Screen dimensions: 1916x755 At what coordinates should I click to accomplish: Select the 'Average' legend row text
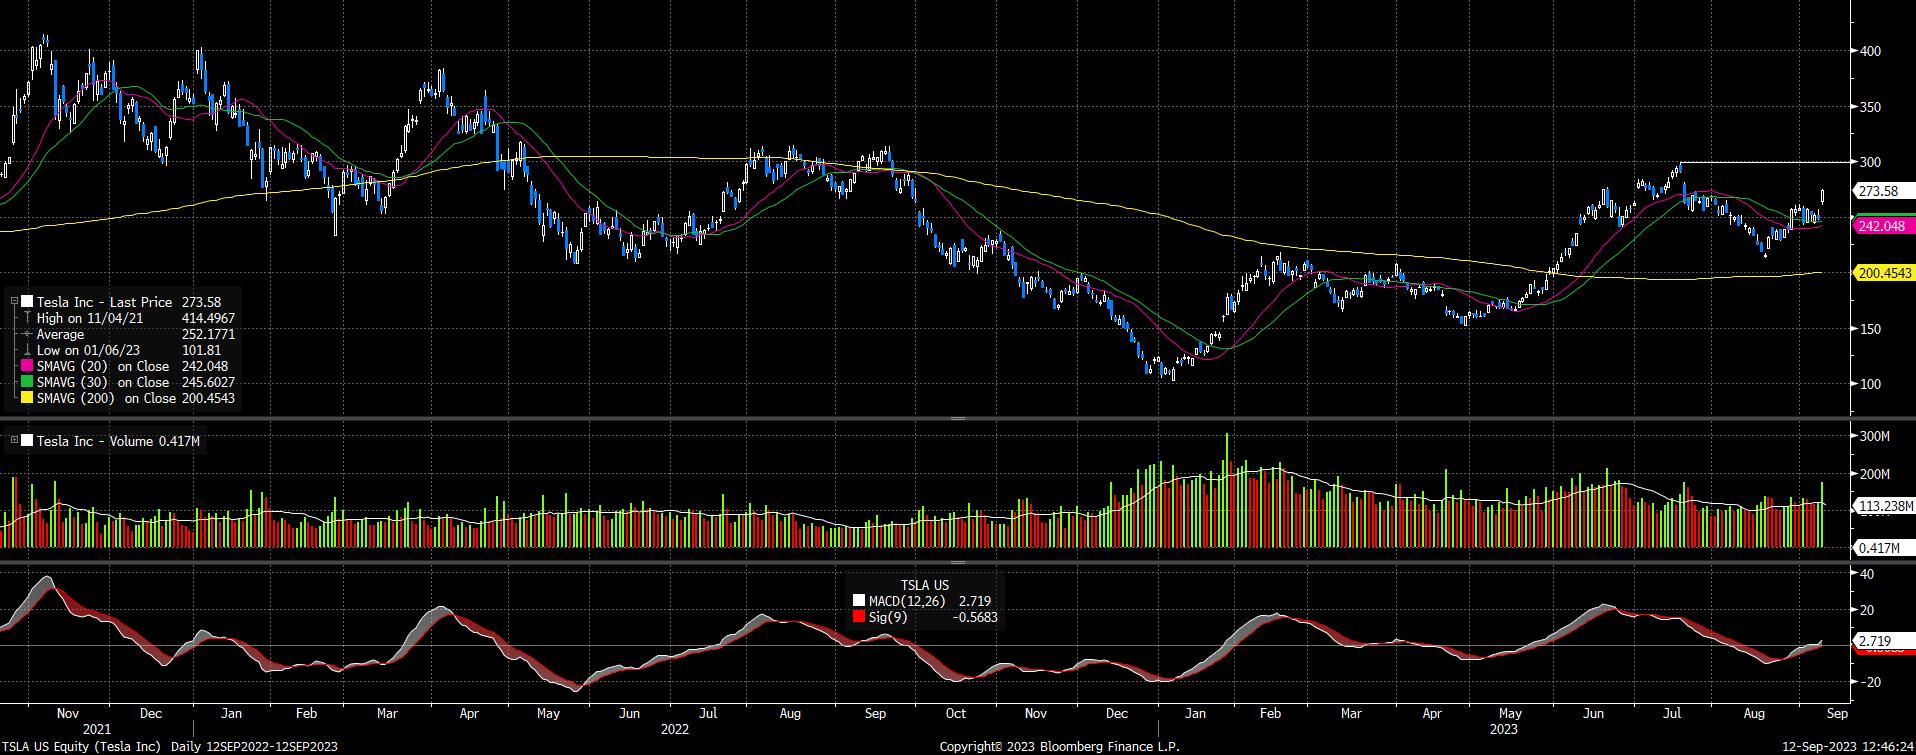pos(60,334)
